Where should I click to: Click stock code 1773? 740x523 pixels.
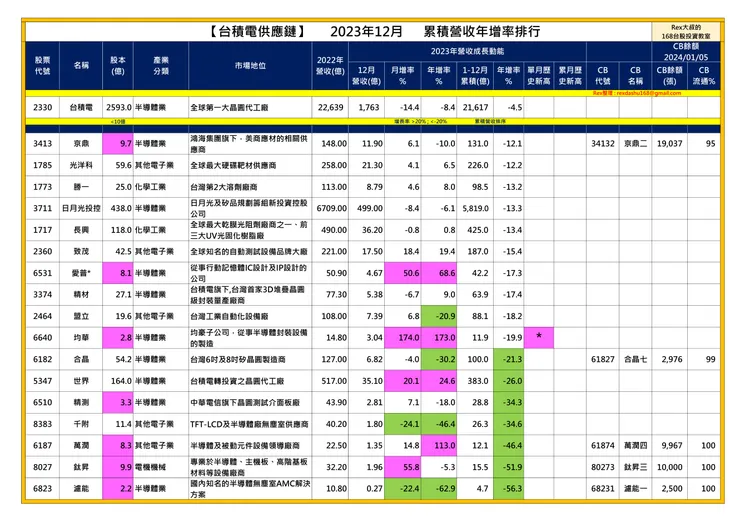click(42, 187)
